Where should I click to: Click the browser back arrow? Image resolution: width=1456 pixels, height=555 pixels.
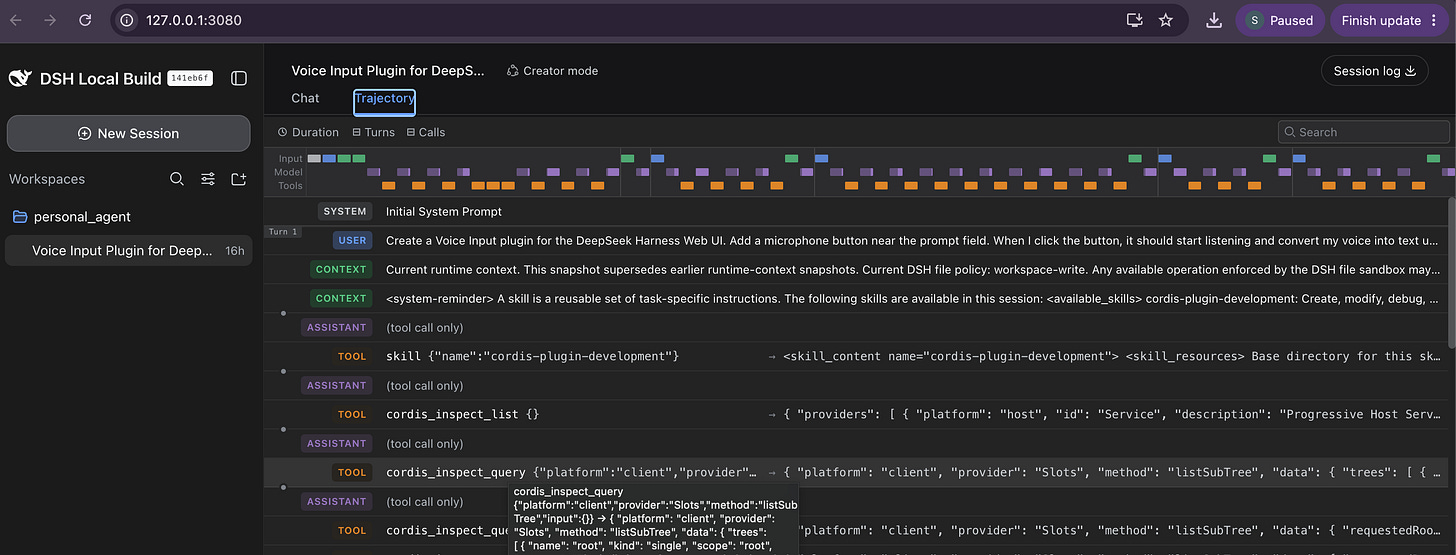[16, 20]
